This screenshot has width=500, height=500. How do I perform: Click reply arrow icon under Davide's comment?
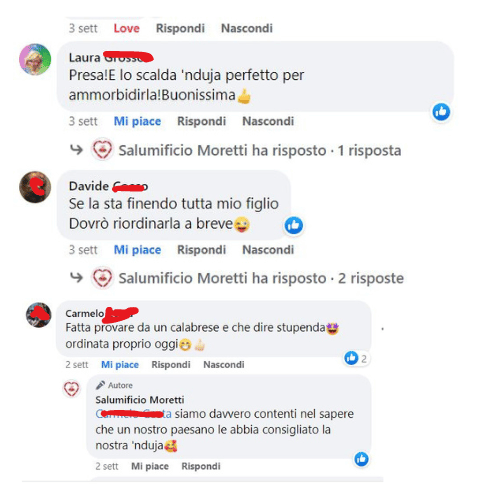pos(76,277)
